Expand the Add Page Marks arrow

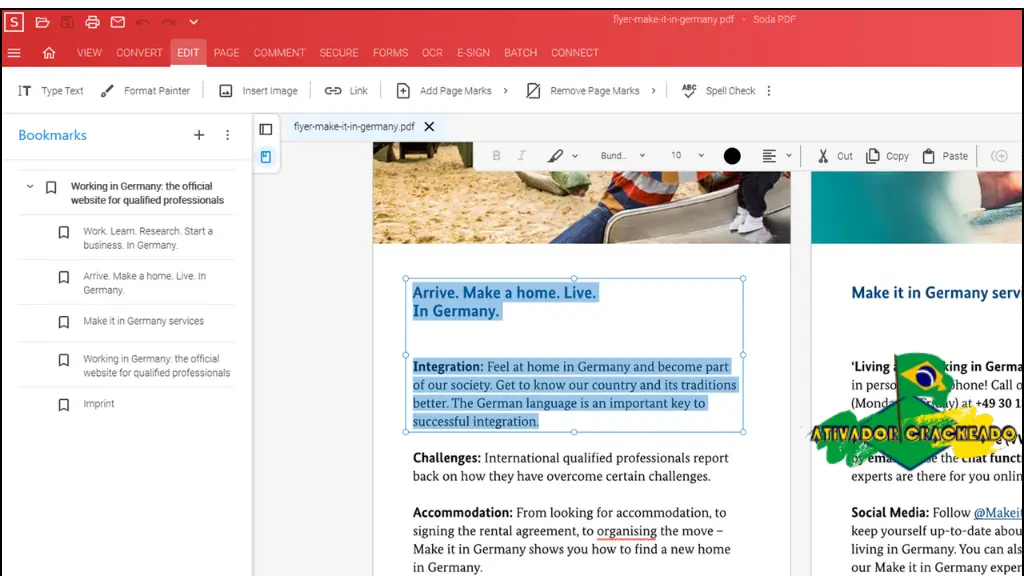[x=505, y=91]
